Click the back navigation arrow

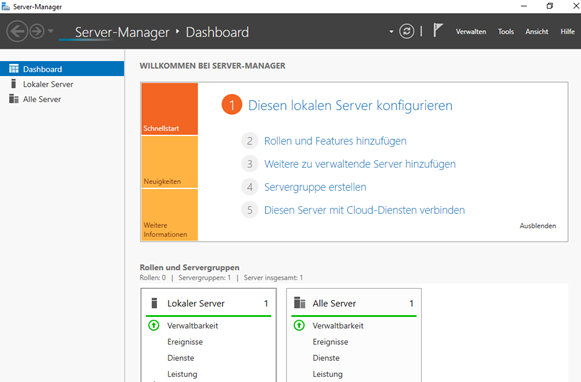coord(17,31)
